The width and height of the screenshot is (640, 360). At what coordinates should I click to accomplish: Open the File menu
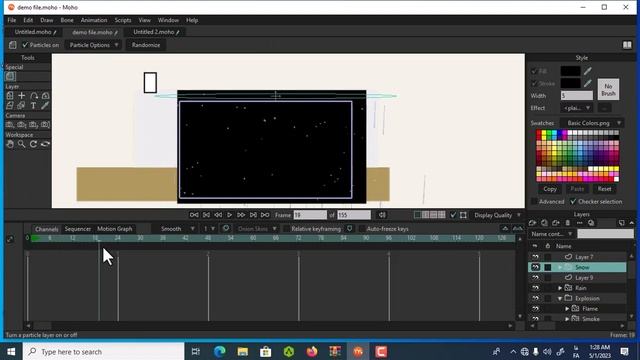click(12, 20)
